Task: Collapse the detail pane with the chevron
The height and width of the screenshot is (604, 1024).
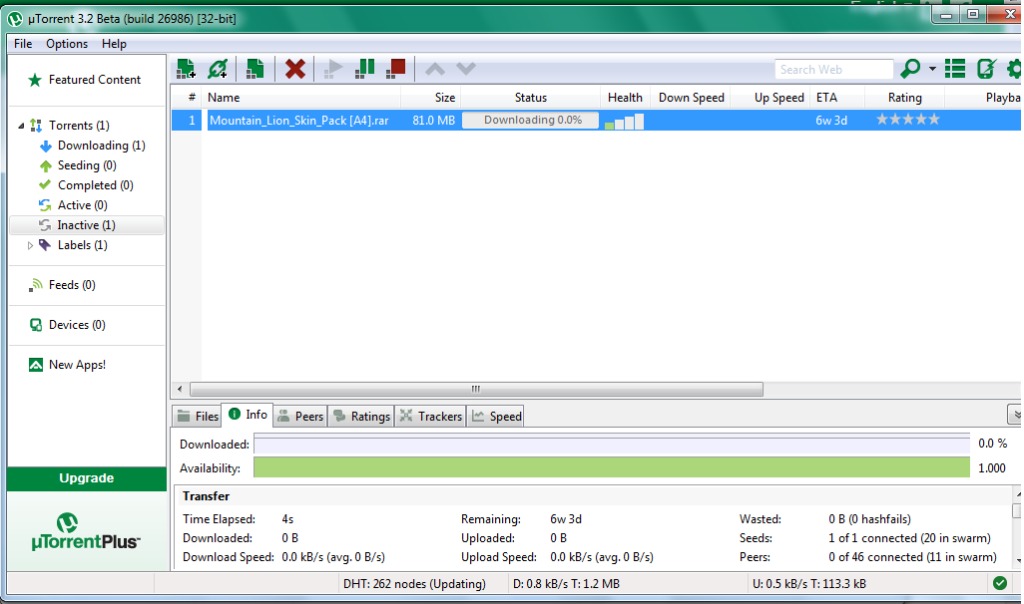Action: point(1016,415)
